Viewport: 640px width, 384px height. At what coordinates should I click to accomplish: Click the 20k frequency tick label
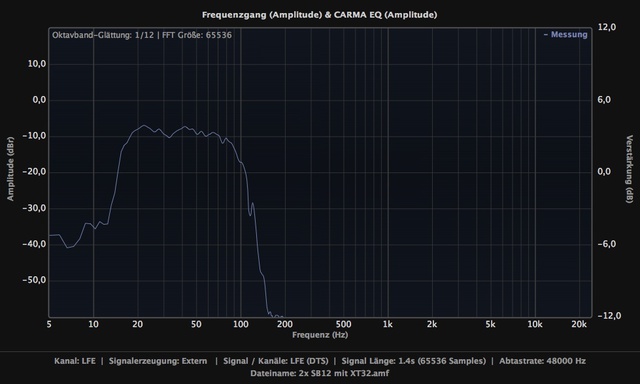coord(579,324)
